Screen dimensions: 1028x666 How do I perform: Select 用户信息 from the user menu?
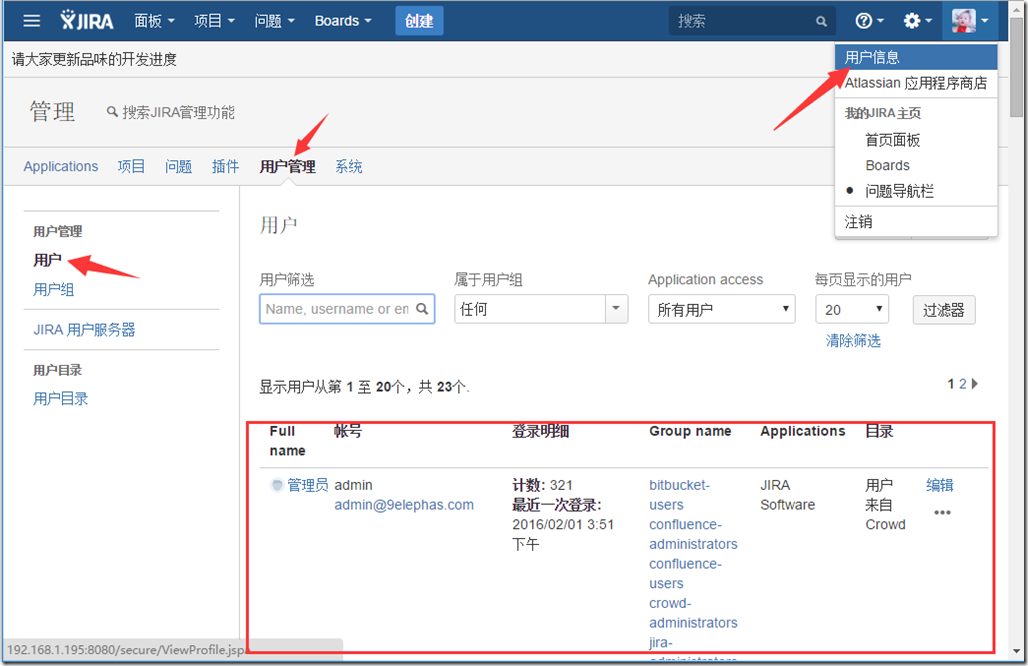coord(872,57)
